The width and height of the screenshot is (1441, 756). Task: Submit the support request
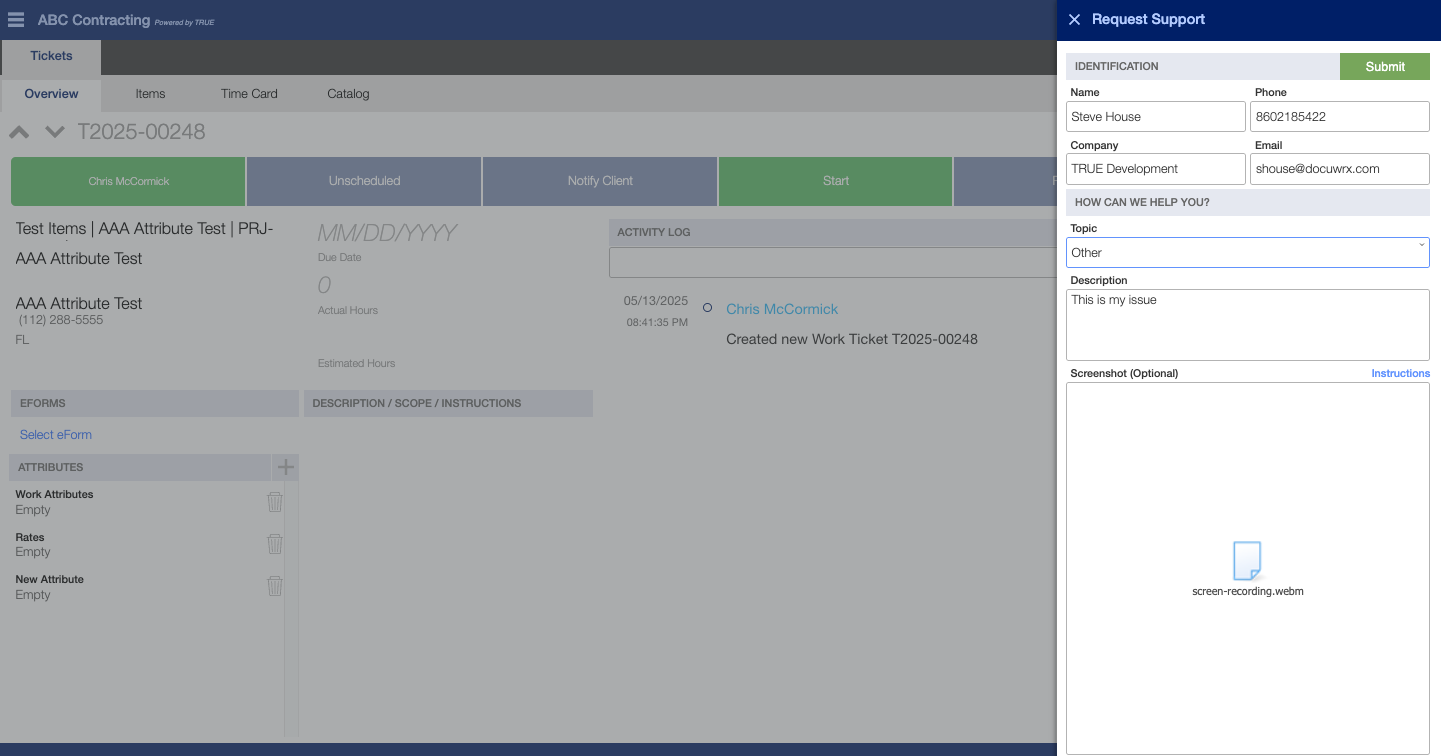click(x=1385, y=66)
